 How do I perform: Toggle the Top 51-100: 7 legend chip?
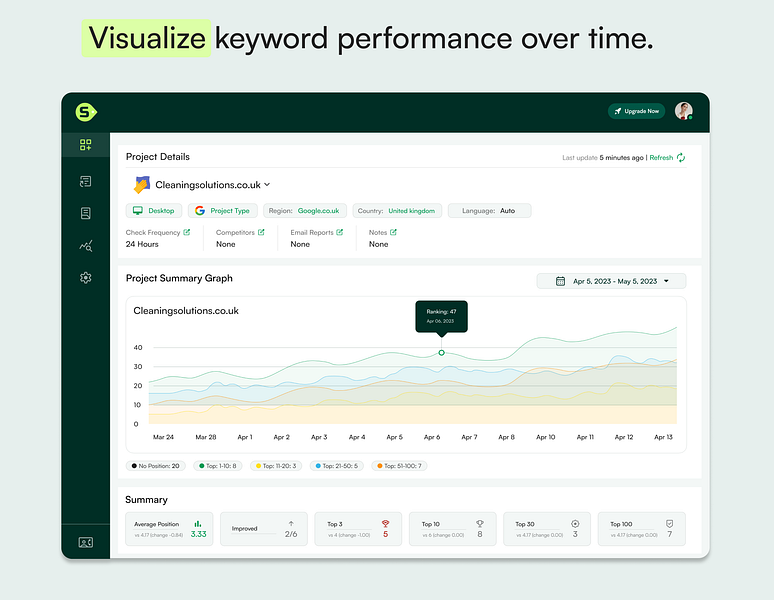[399, 466]
